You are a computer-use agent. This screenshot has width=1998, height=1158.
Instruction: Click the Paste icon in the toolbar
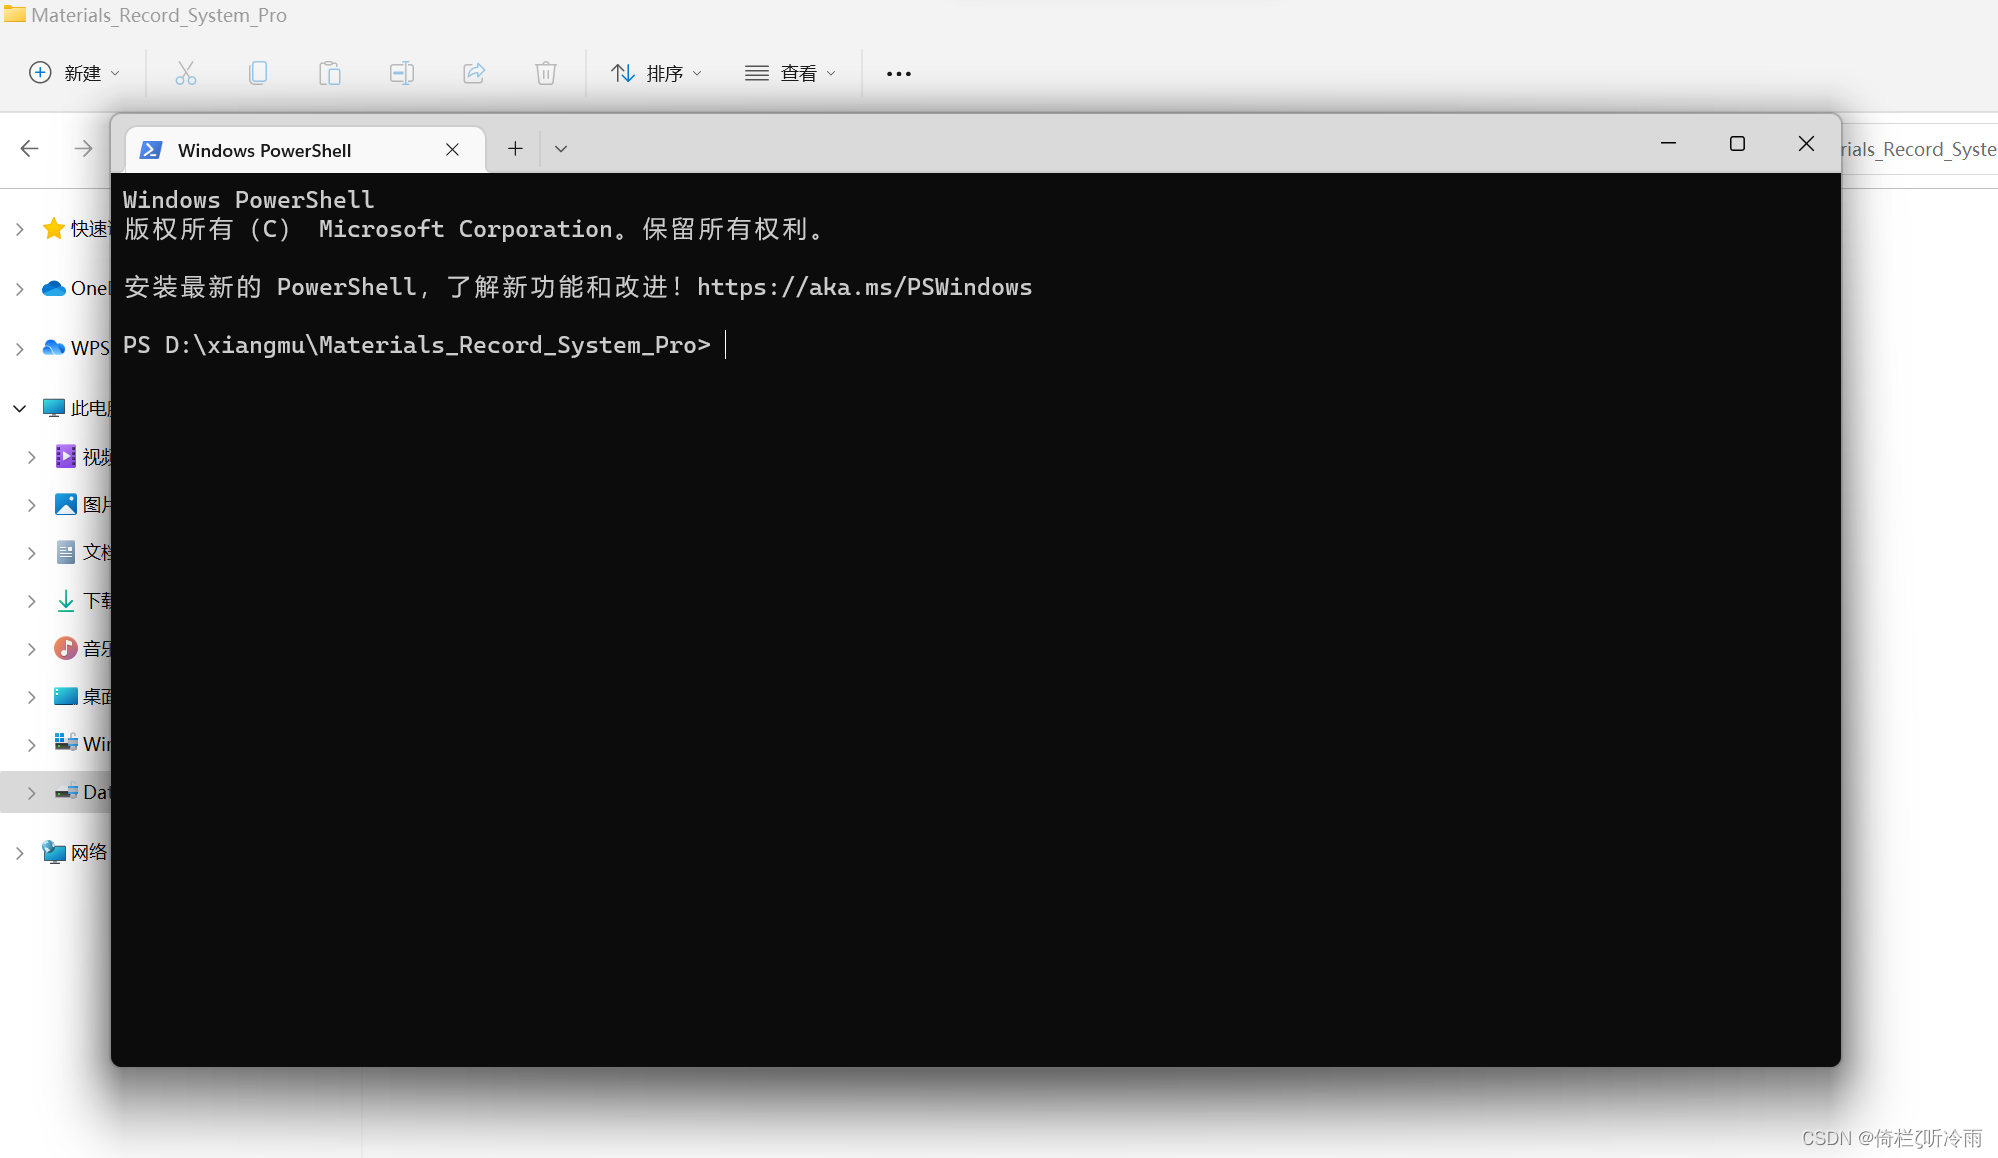click(x=330, y=72)
